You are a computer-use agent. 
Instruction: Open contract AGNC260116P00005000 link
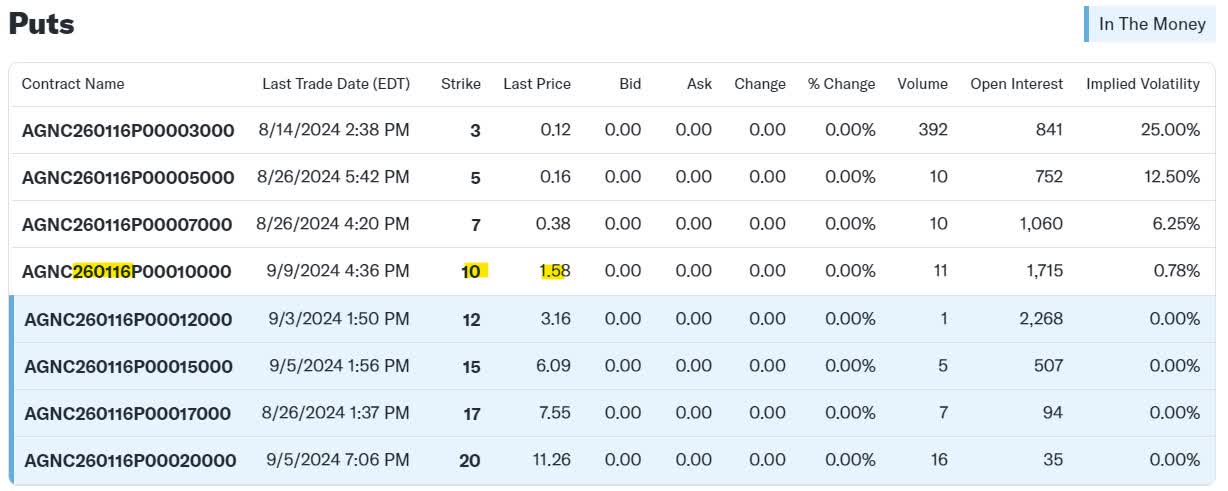pos(128,177)
